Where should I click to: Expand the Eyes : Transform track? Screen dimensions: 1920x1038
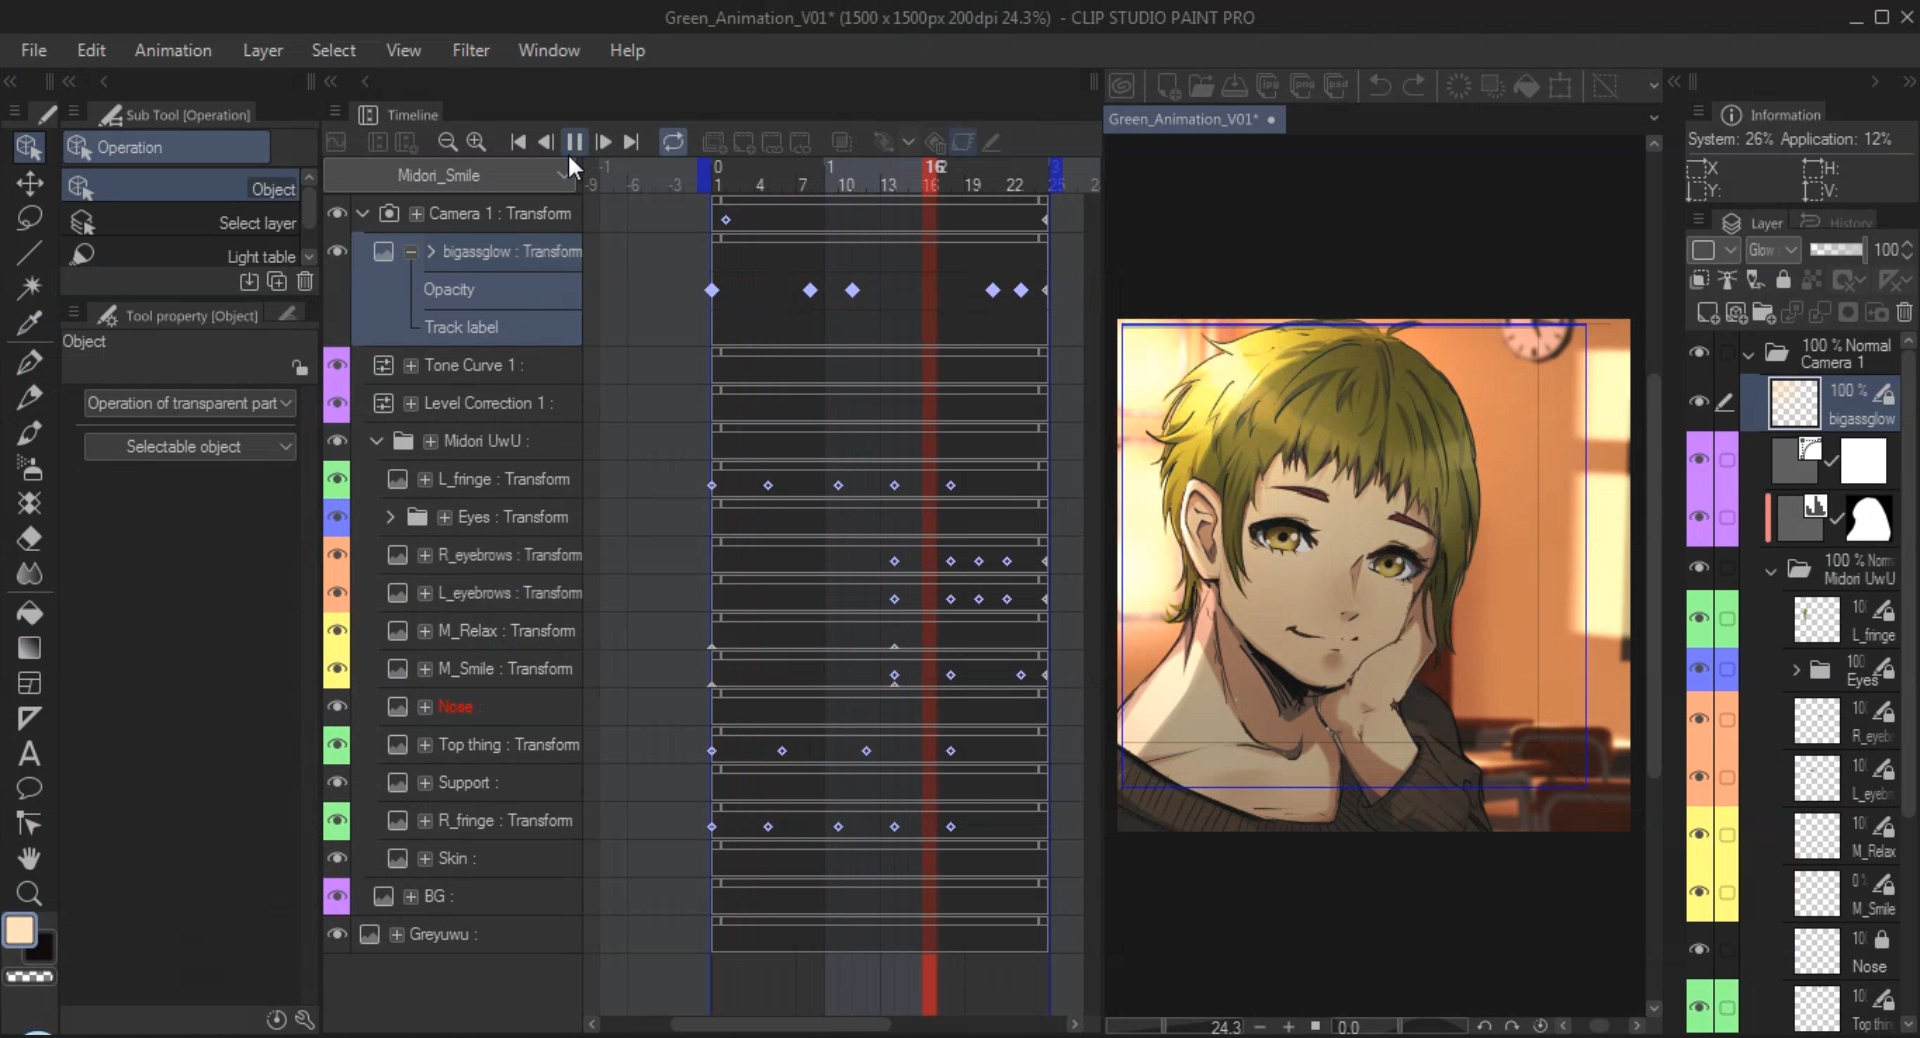pos(388,517)
